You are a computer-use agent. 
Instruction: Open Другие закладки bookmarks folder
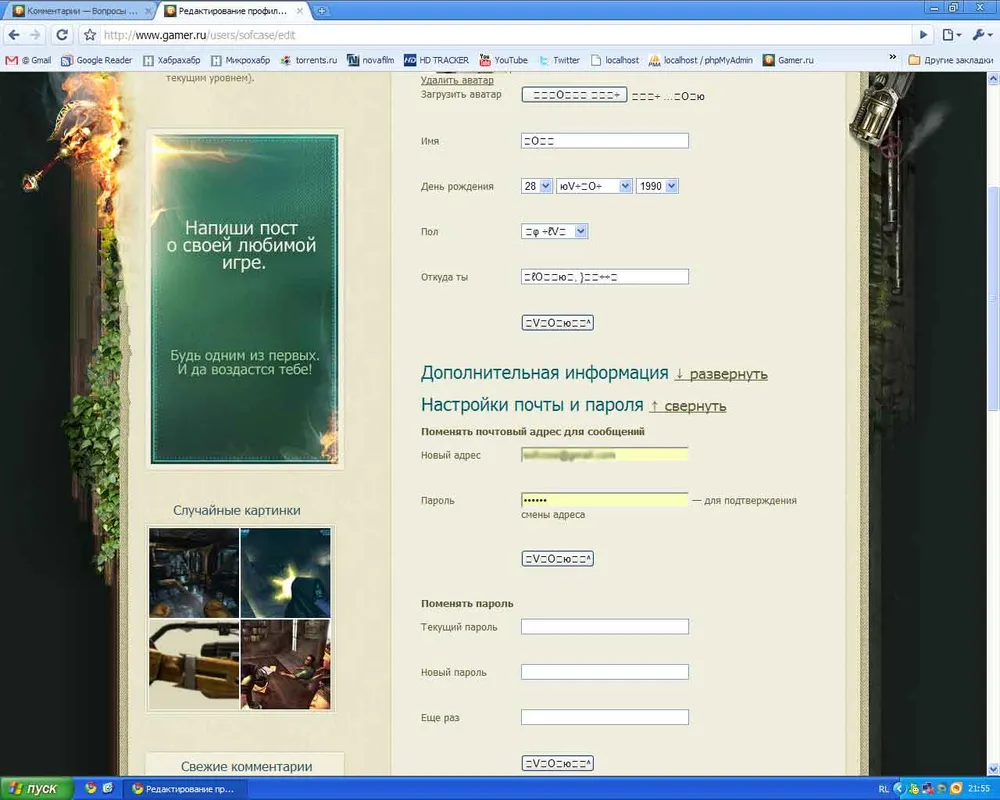(x=948, y=60)
